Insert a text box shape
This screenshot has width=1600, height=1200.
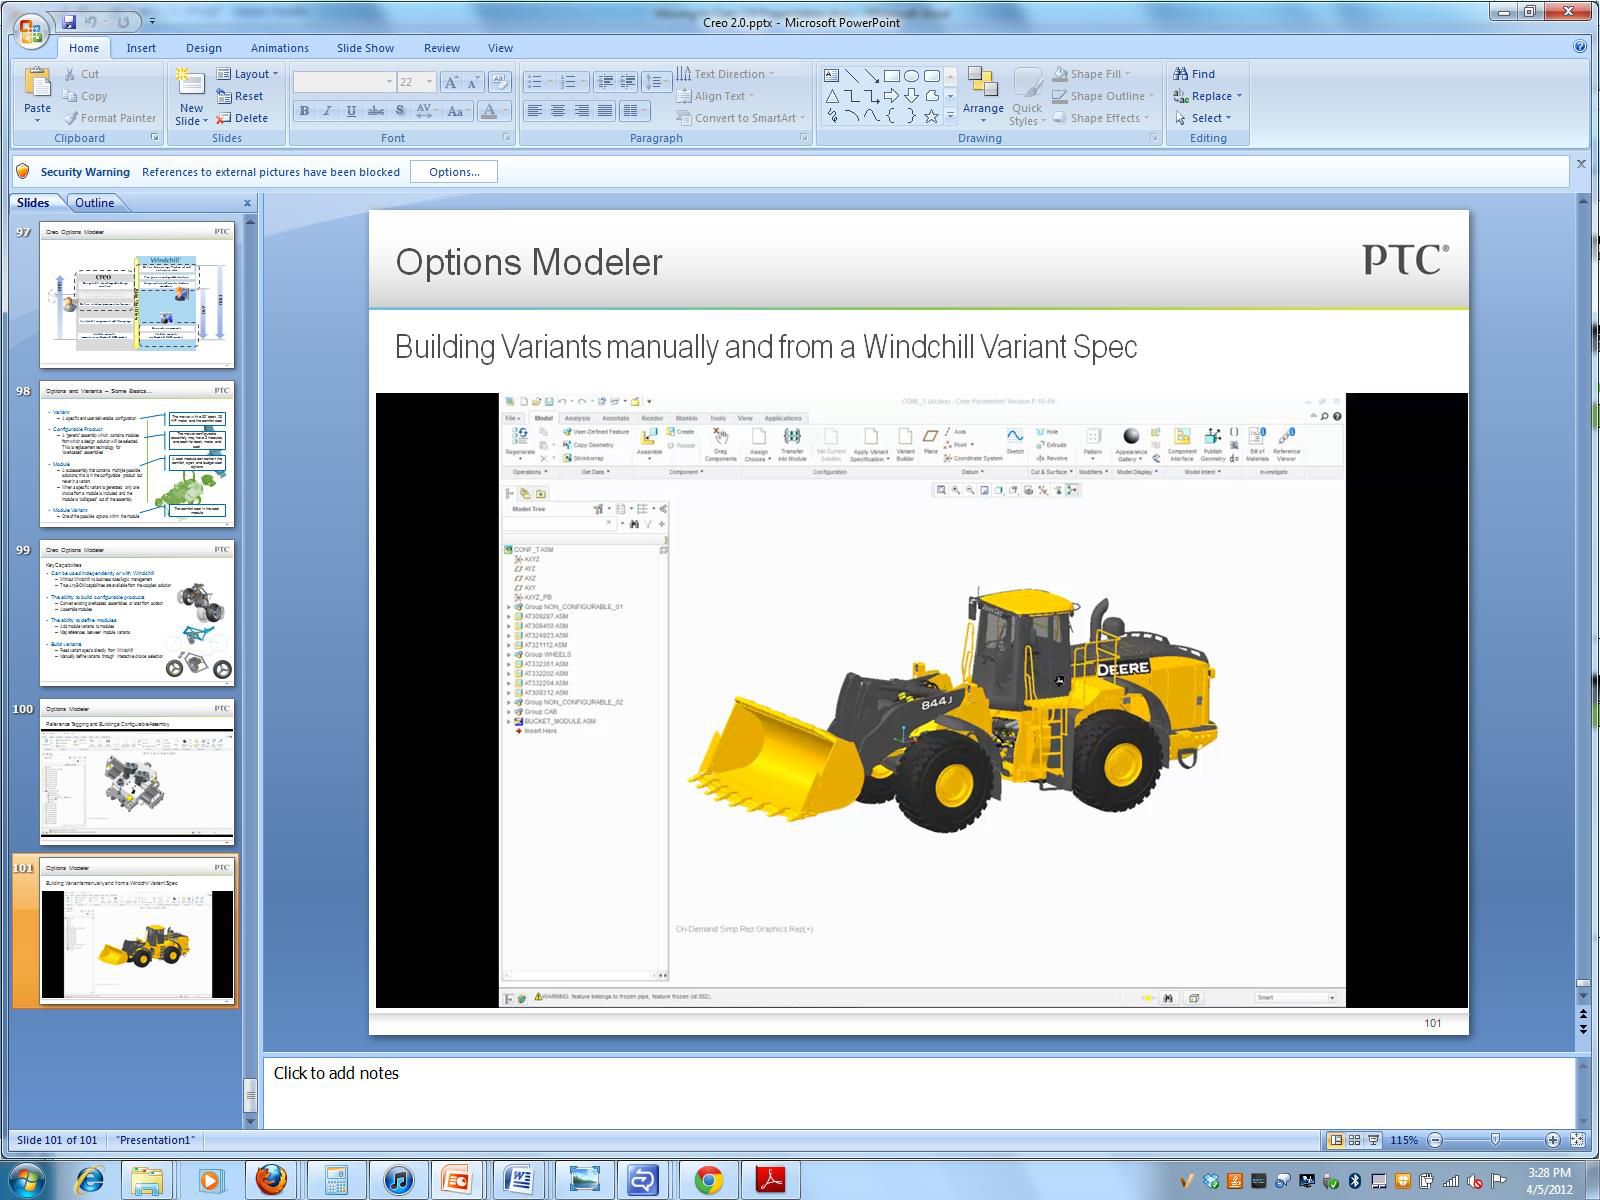(x=831, y=76)
